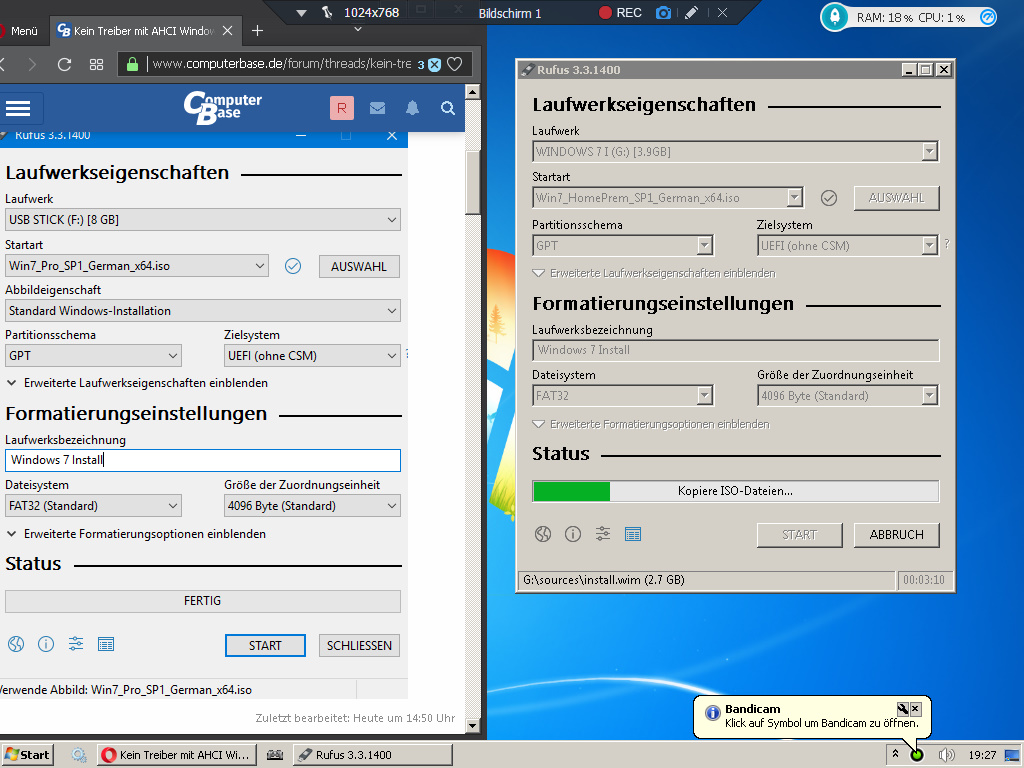Click ABBRUCH to cancel in desktop Rufus
This screenshot has height=768, width=1024.
(897, 535)
